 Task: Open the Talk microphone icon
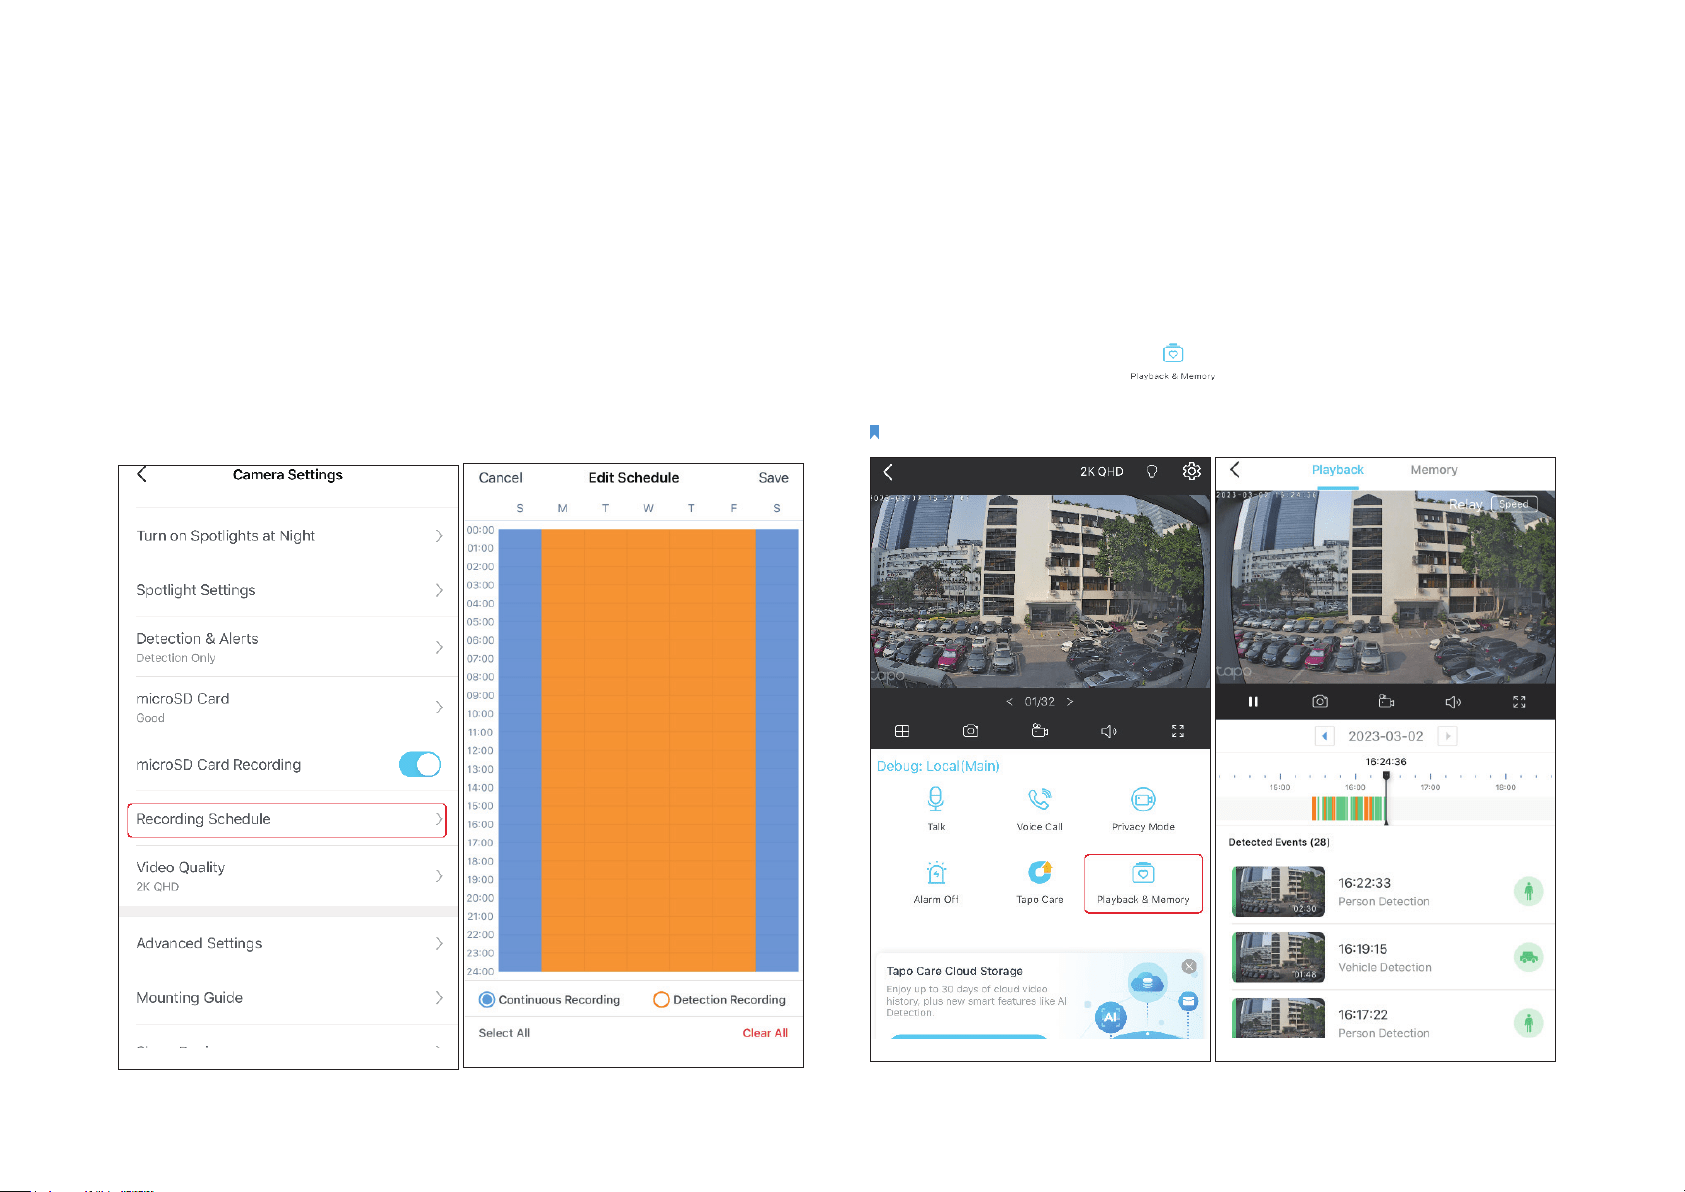pyautogui.click(x=935, y=799)
